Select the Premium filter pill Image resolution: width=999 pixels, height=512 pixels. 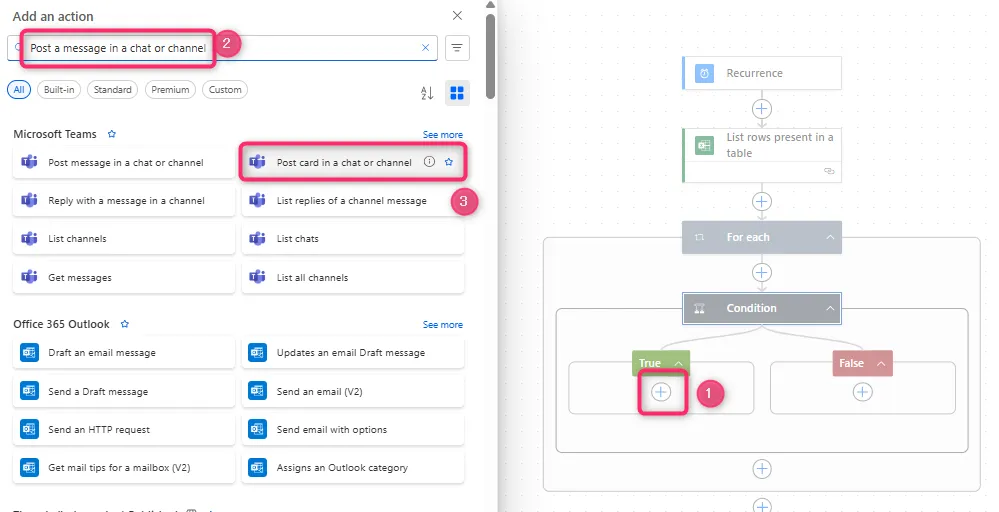coord(170,90)
